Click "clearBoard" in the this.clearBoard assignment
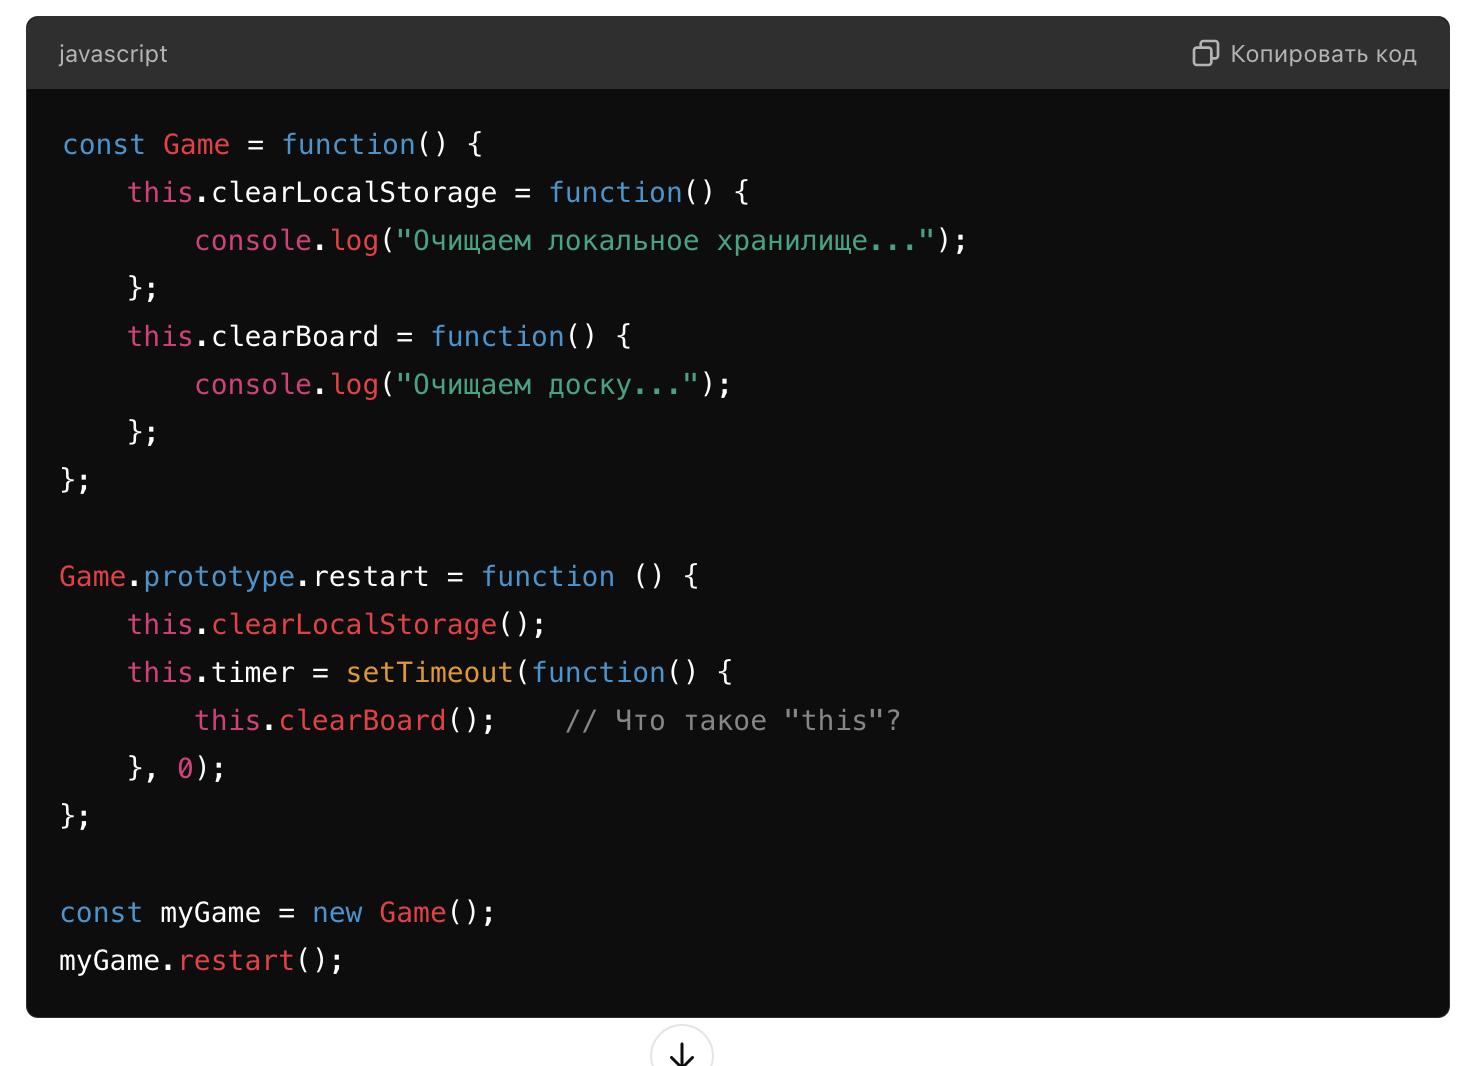 point(295,337)
